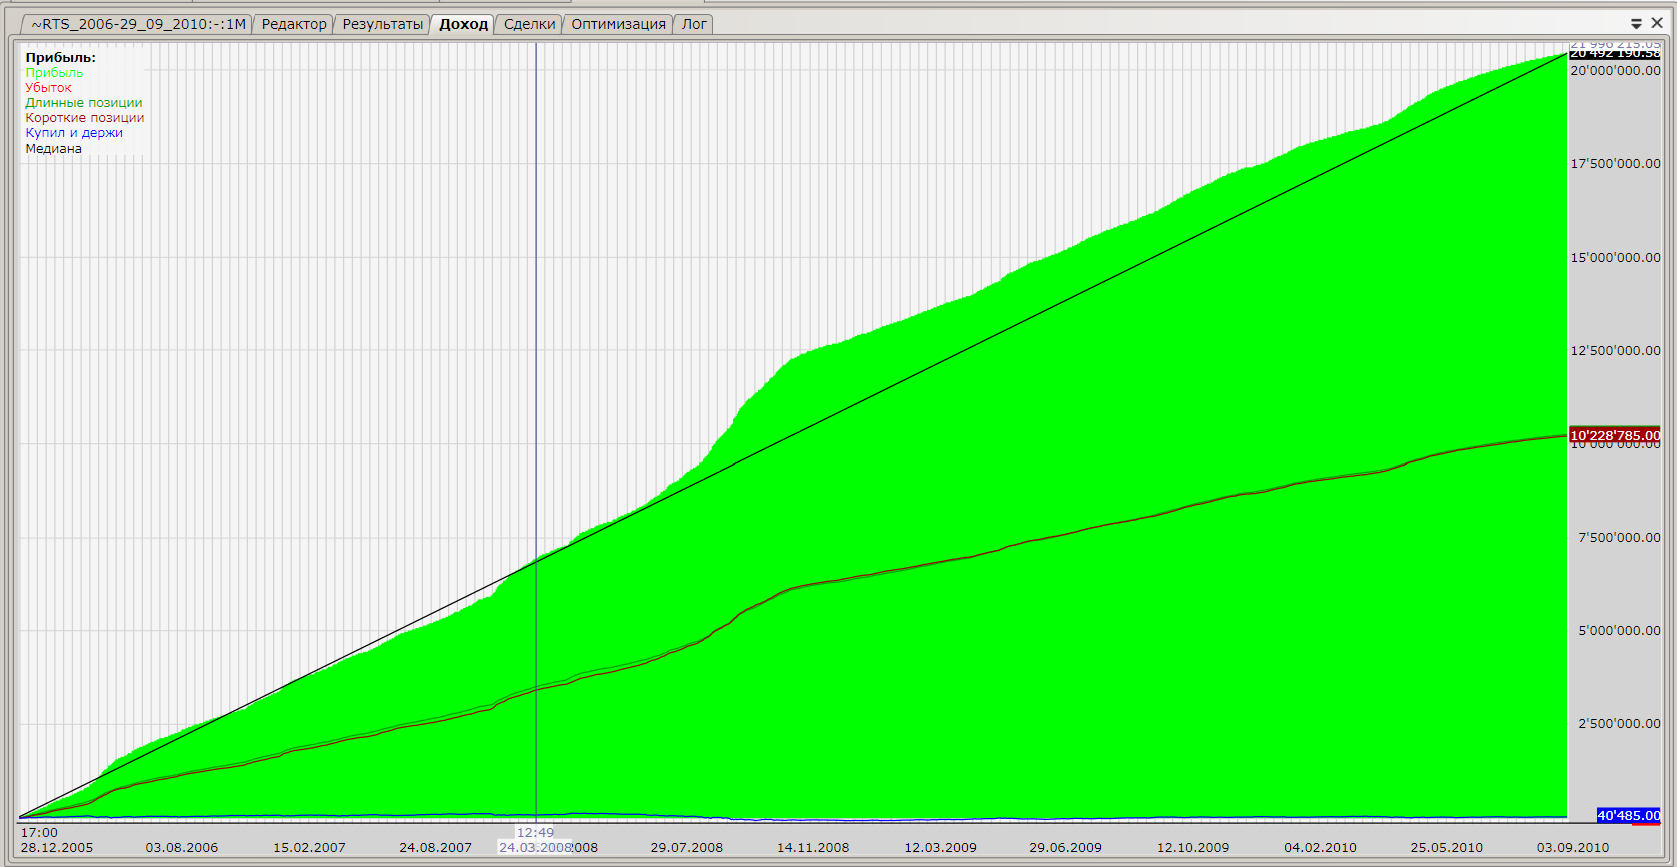Viewport: 1677px width, 867px height.
Task: Open the Редактор tab
Action: (294, 24)
